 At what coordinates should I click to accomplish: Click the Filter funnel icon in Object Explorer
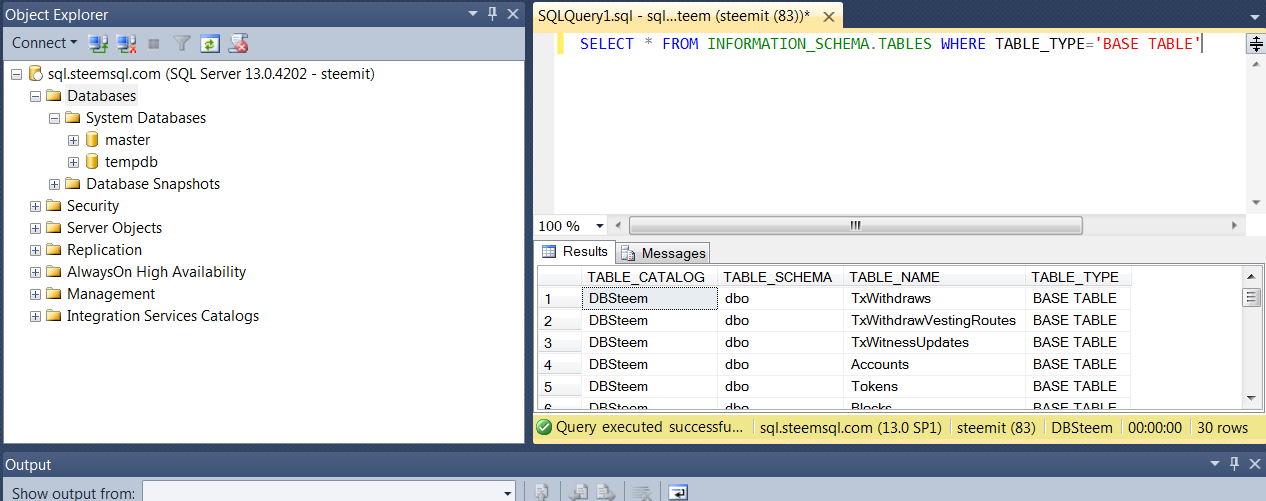pos(182,43)
